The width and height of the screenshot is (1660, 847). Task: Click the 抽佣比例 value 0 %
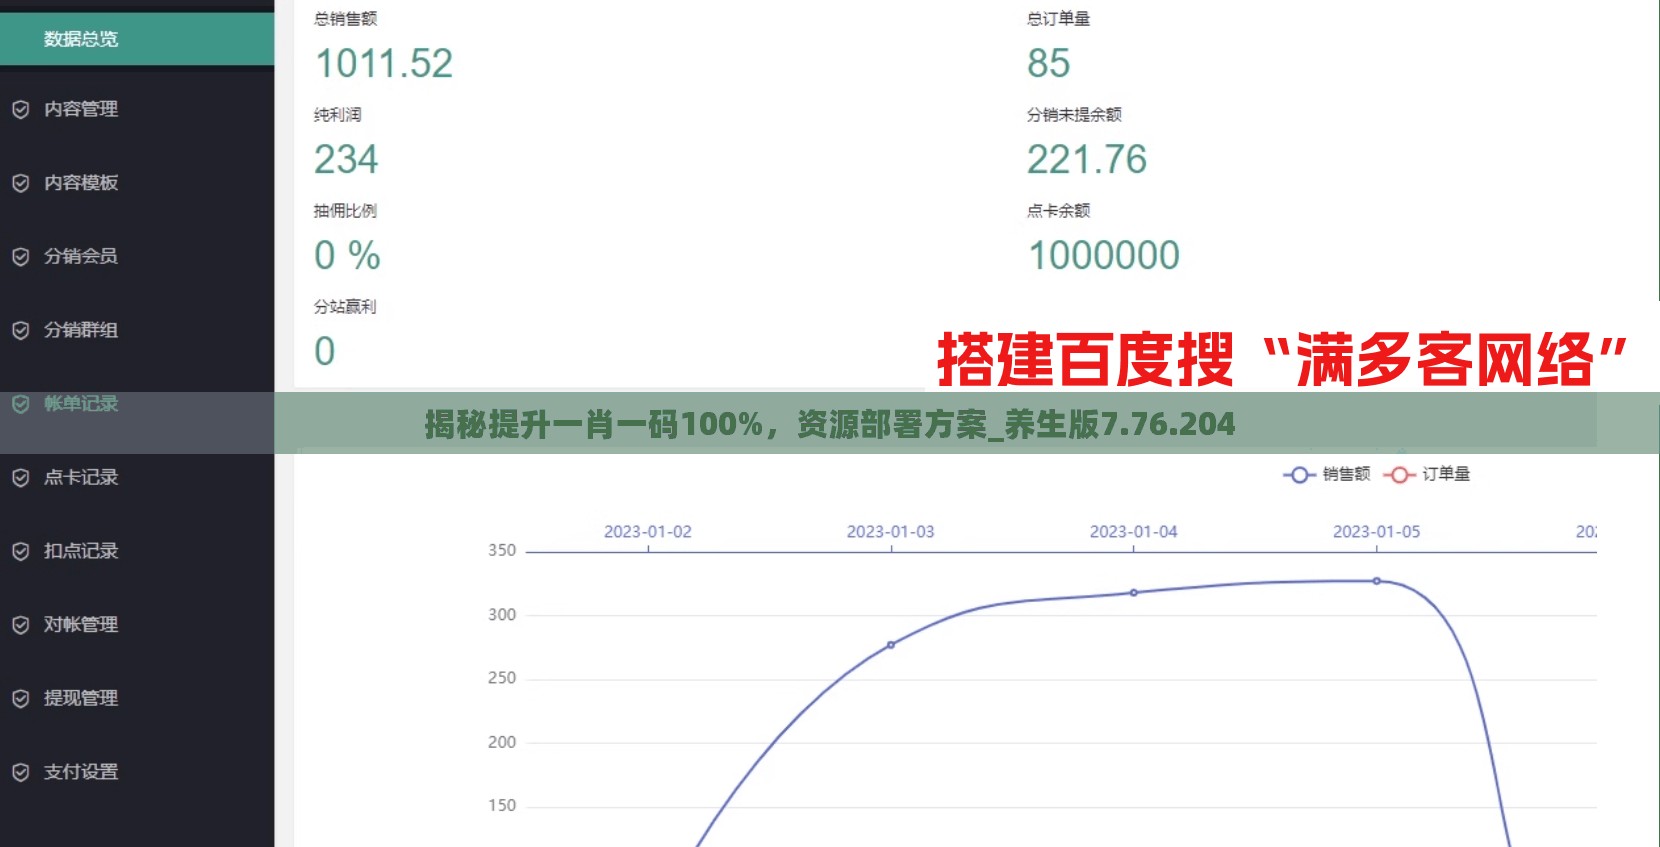point(348,256)
